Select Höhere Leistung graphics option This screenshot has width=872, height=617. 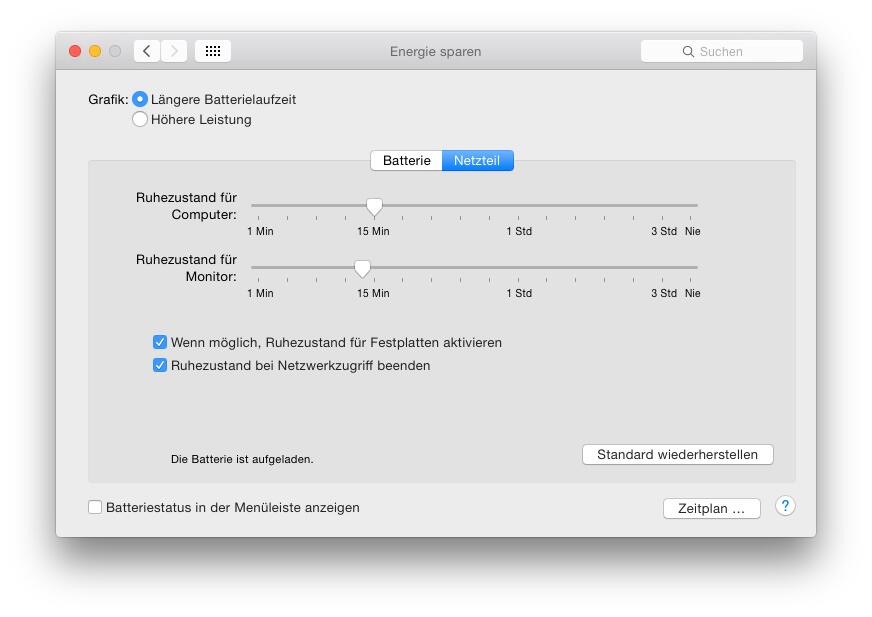[x=140, y=119]
